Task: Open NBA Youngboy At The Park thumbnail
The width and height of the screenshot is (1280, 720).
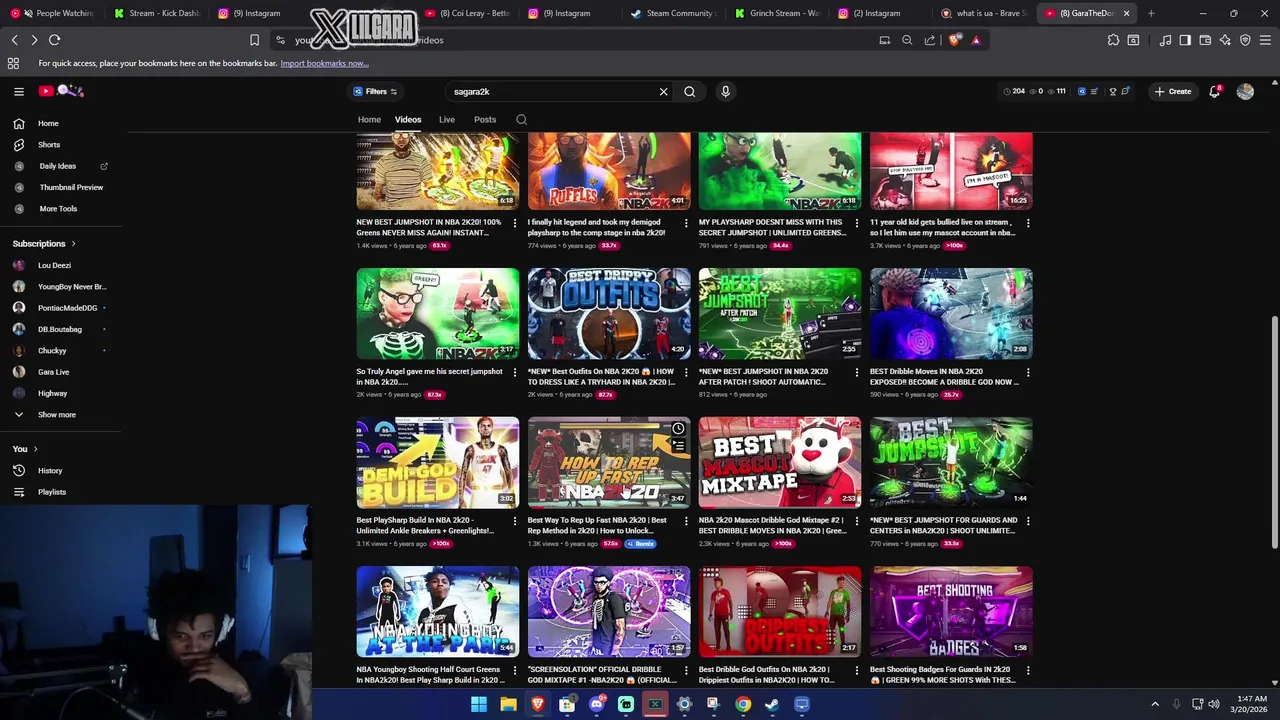Action: coord(438,611)
